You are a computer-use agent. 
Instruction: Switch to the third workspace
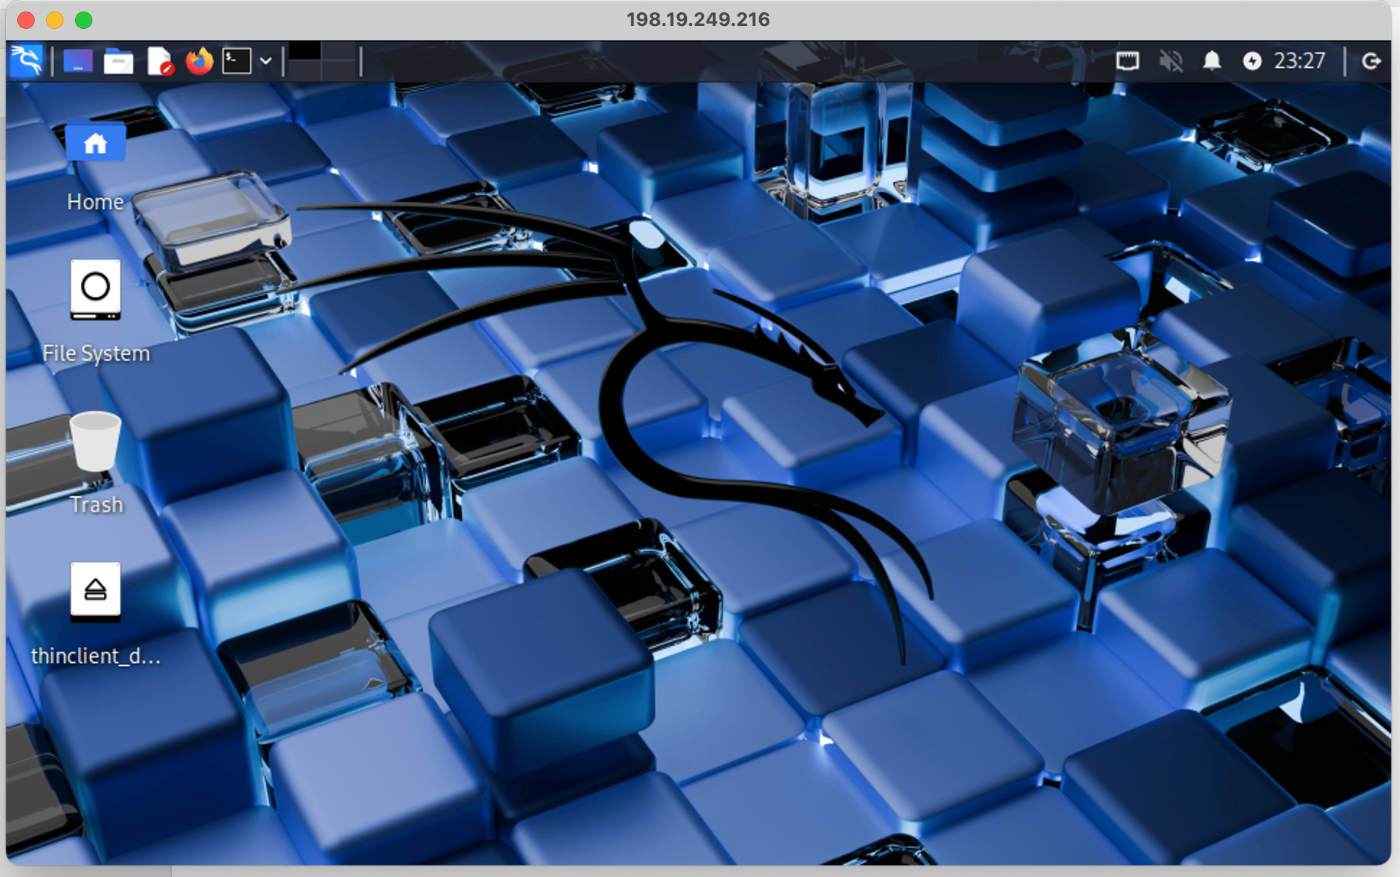pos(305,70)
